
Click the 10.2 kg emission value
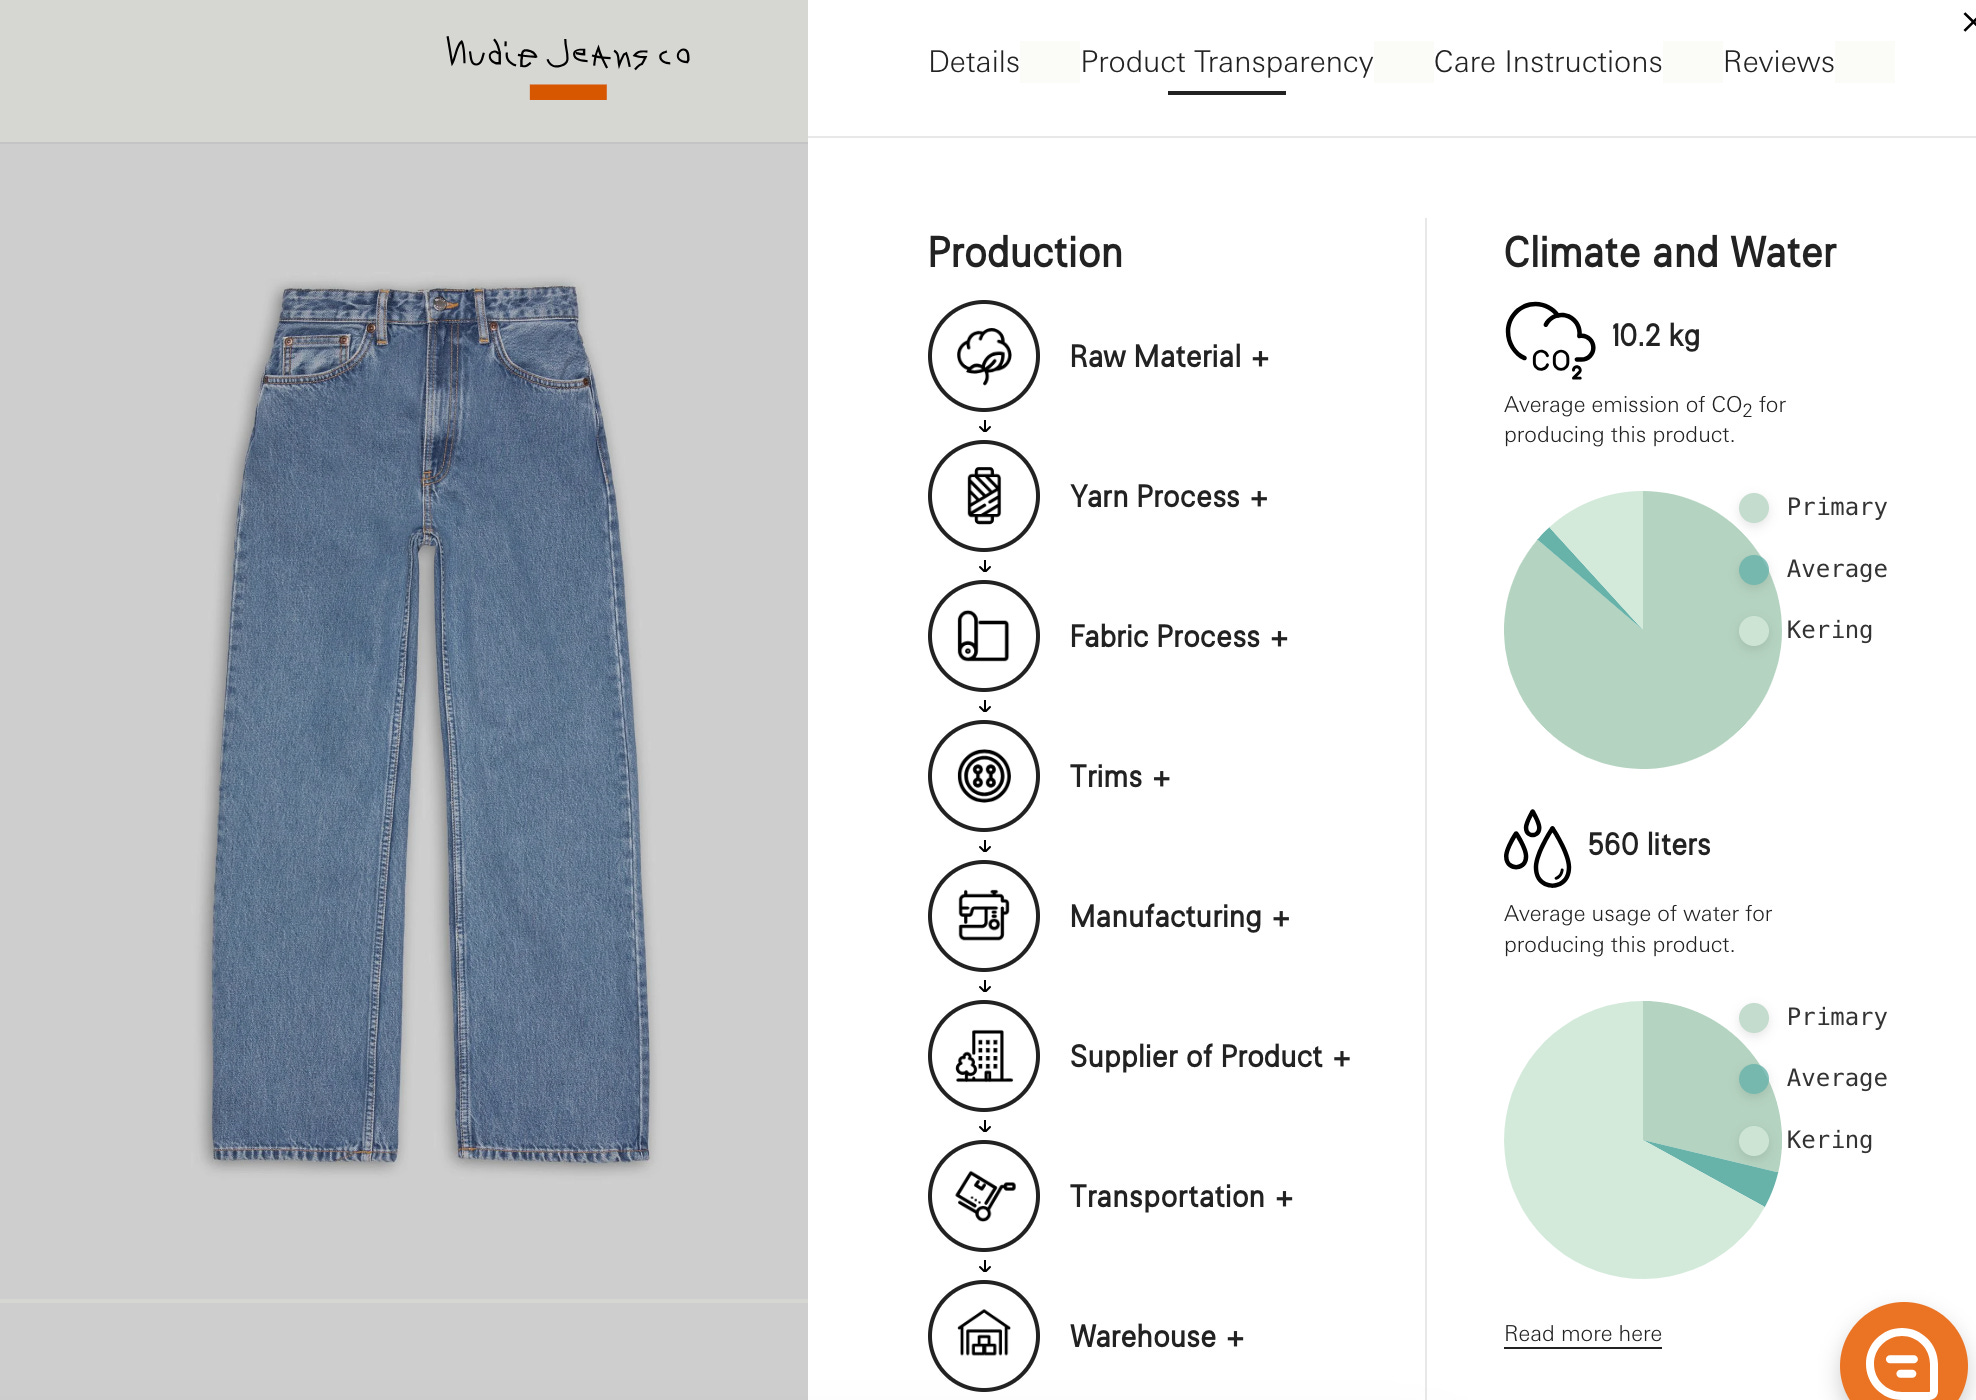(x=1655, y=336)
